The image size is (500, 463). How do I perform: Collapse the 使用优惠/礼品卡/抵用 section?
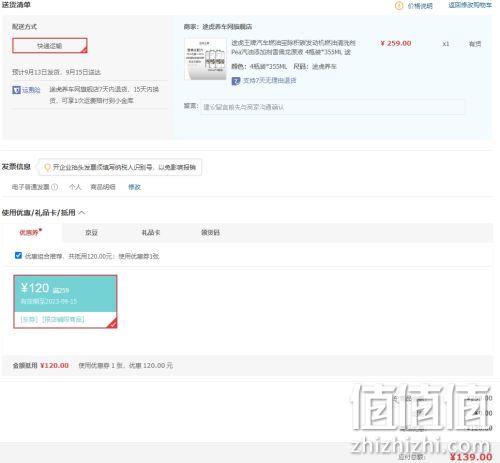(x=82, y=212)
